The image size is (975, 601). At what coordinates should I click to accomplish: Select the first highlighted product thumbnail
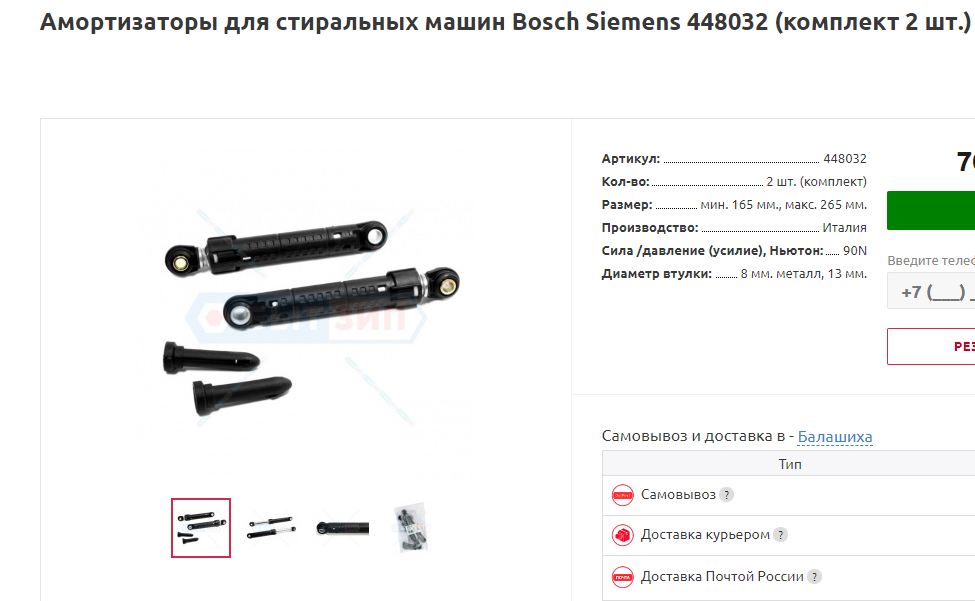201,528
